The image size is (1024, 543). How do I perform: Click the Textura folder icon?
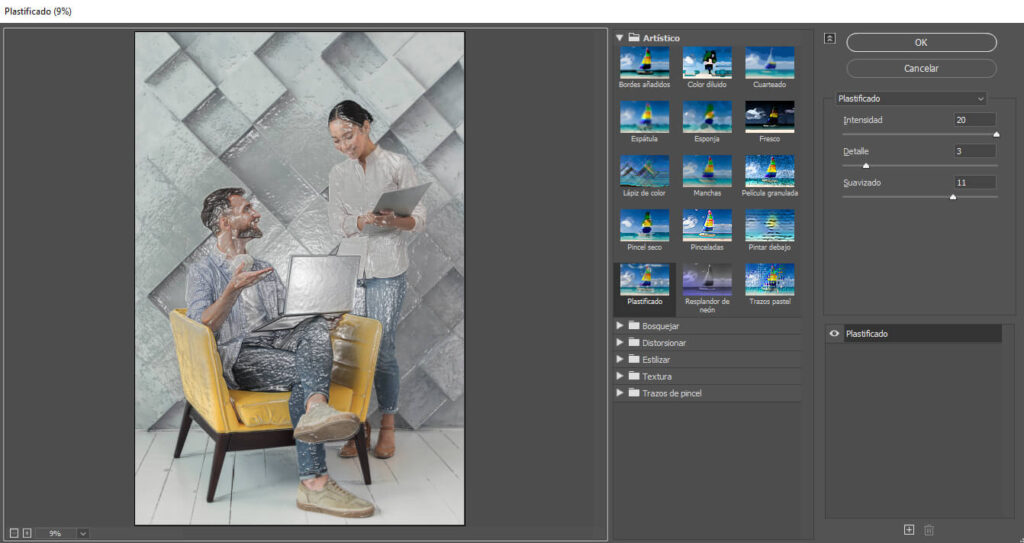633,376
